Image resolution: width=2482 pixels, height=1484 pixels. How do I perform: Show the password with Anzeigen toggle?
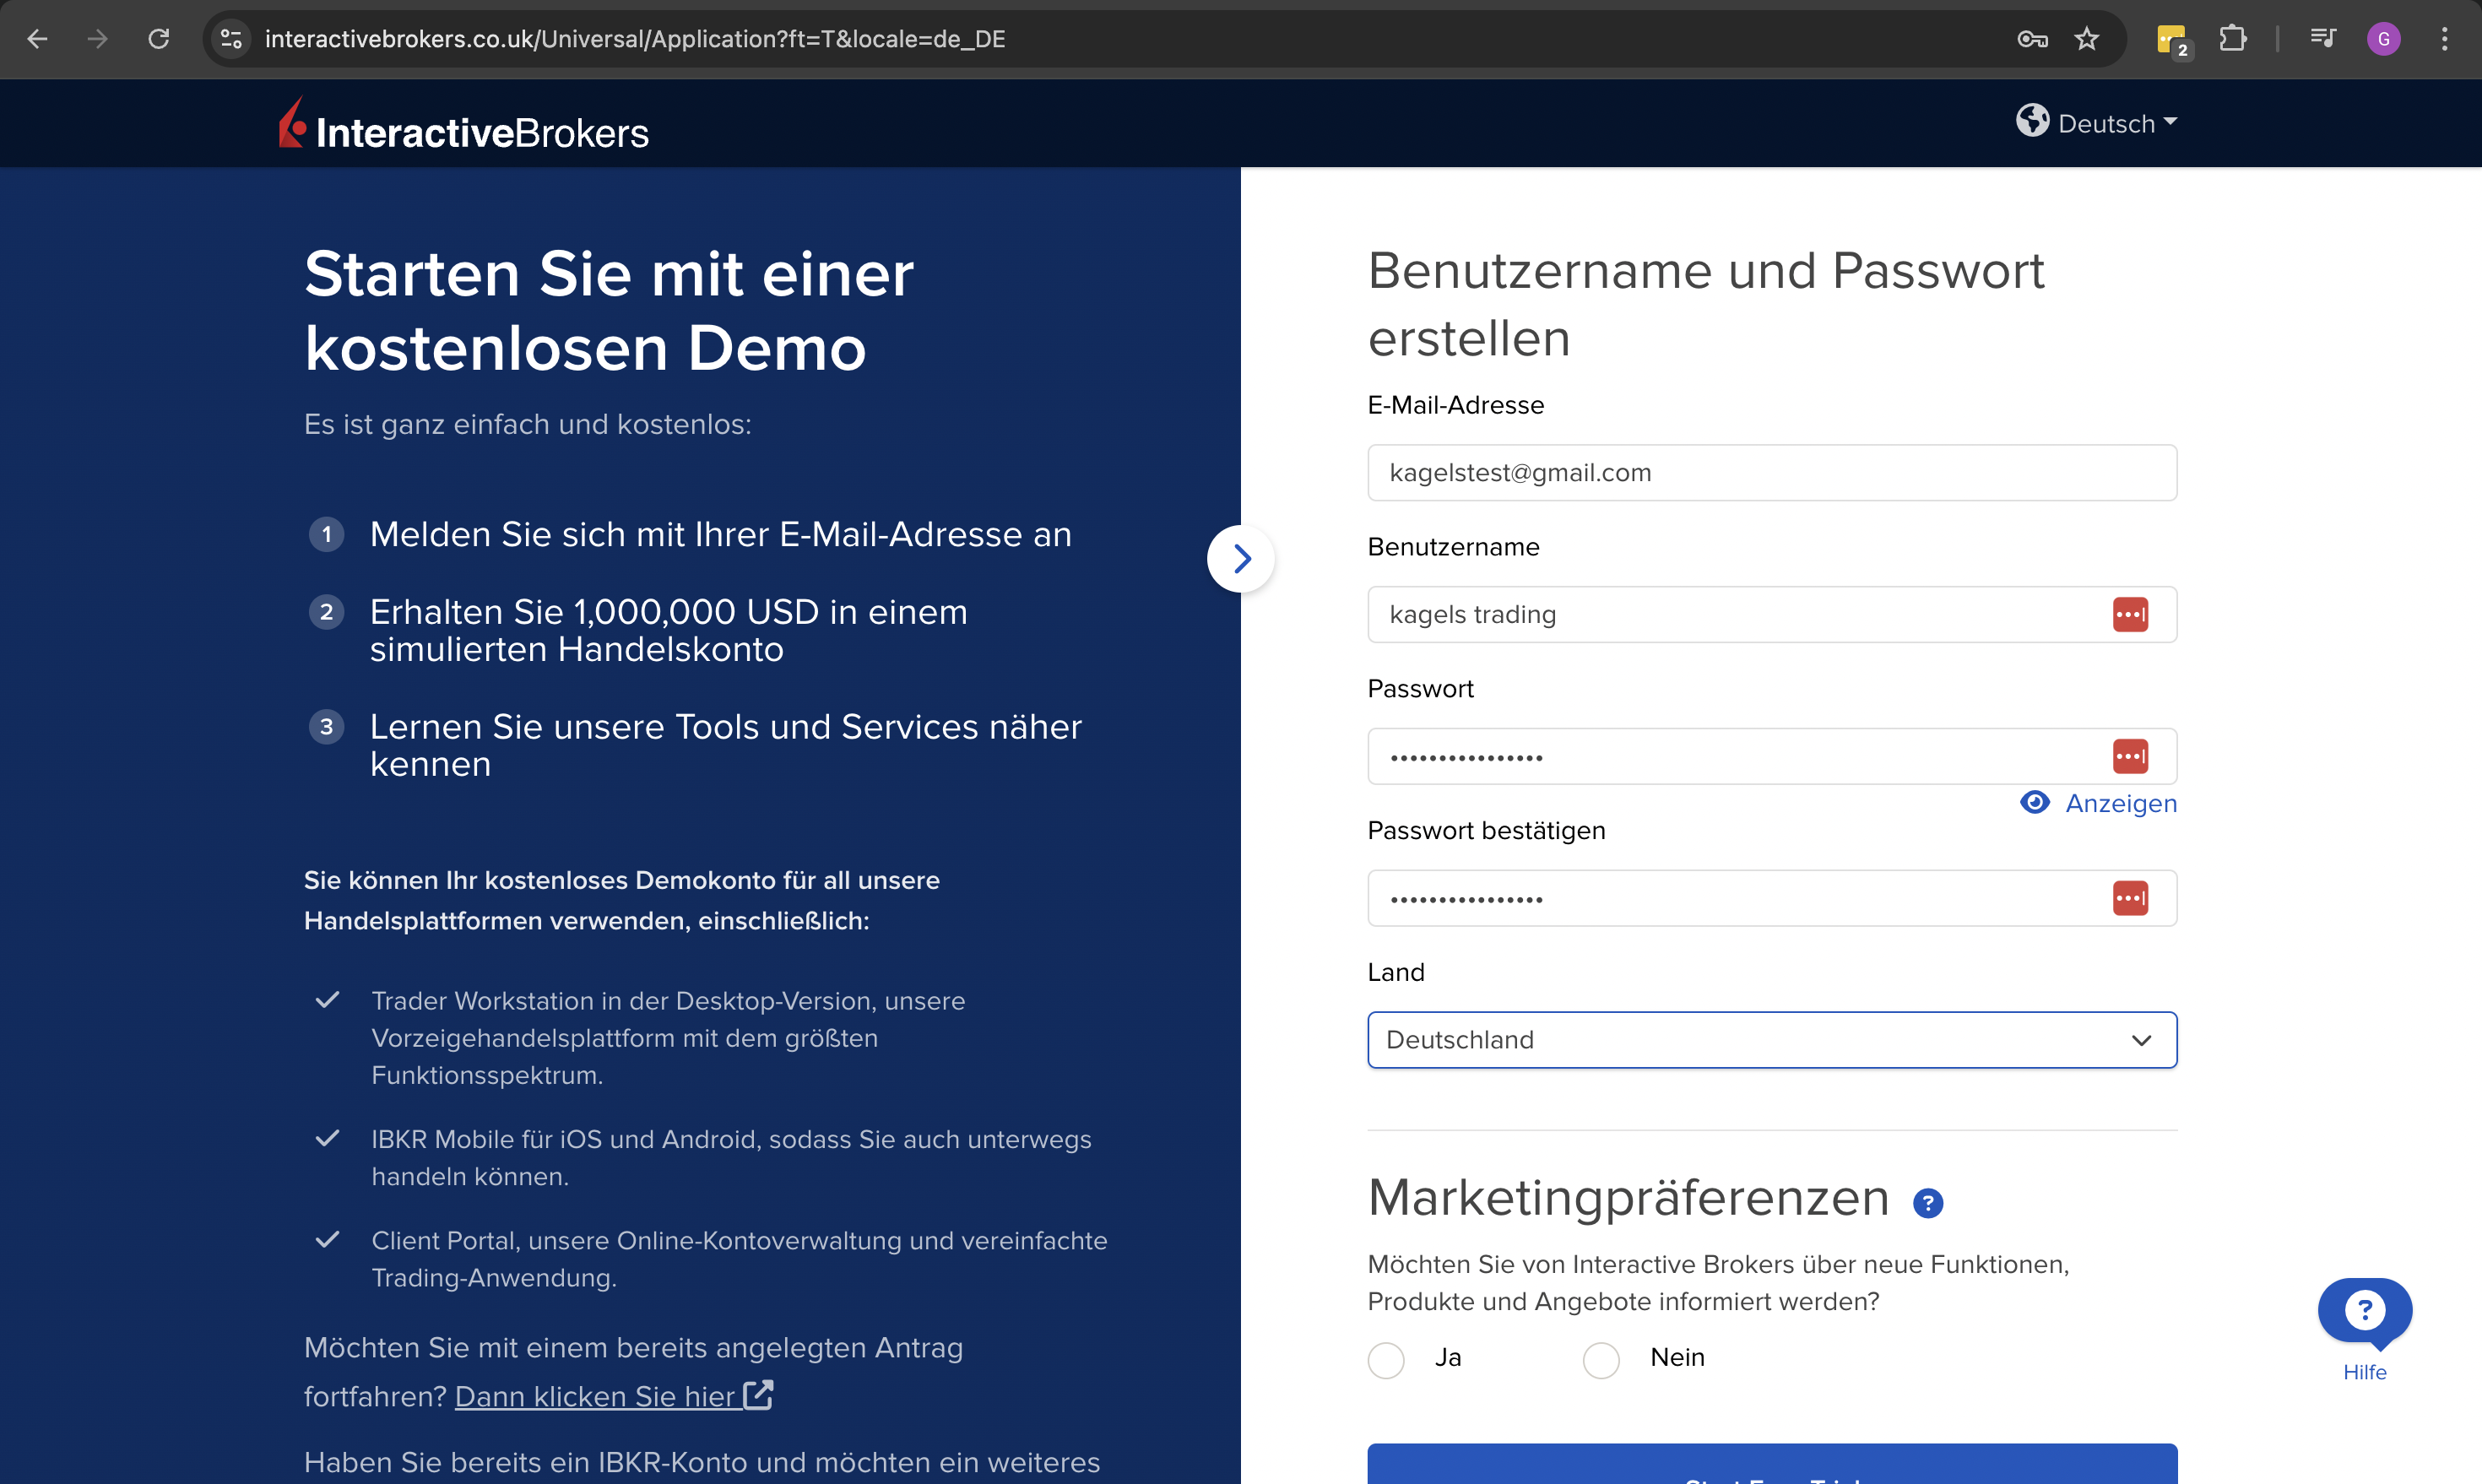click(x=2122, y=803)
